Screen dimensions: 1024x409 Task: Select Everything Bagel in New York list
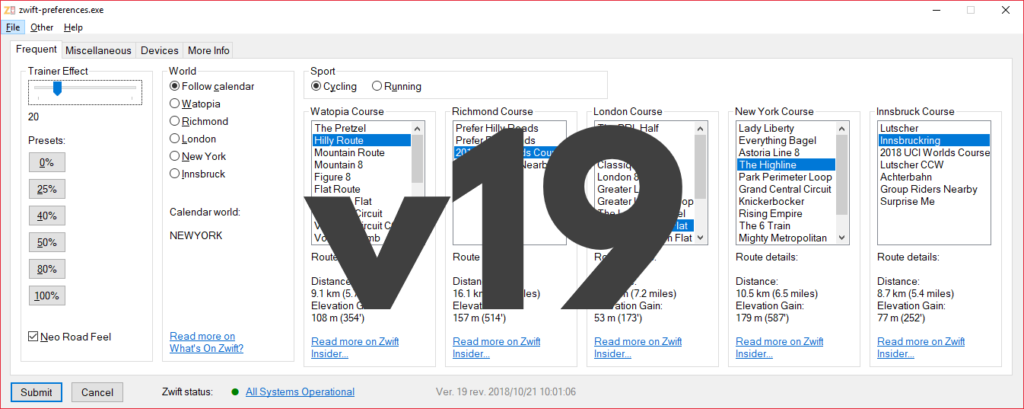coord(786,140)
